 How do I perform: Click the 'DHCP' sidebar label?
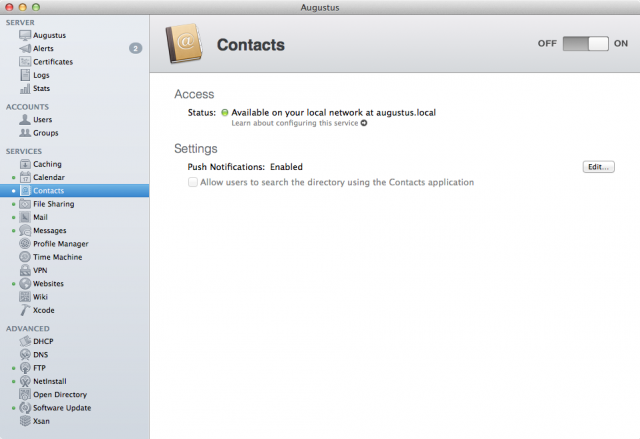(x=43, y=341)
